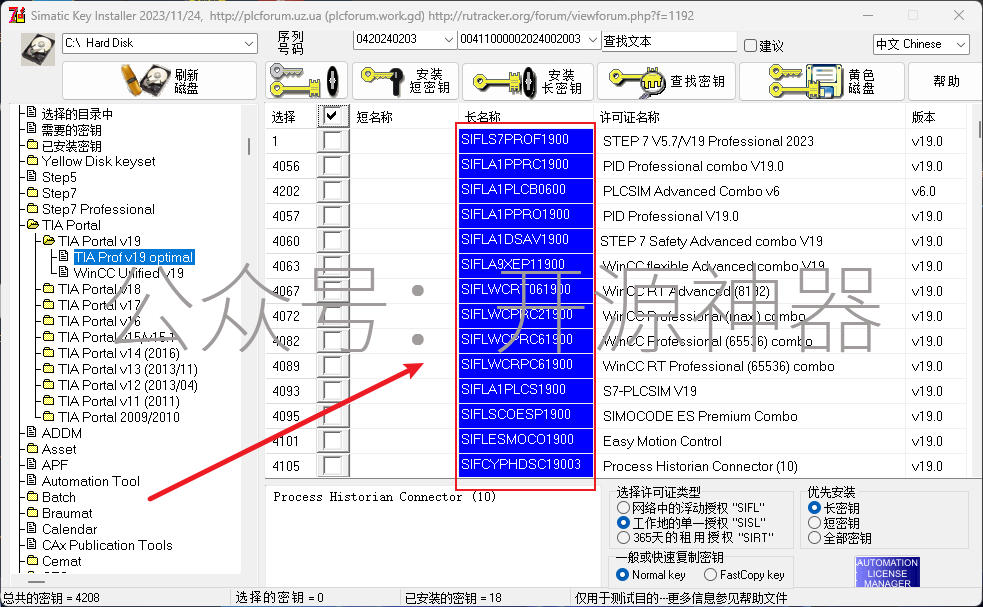
Task: Open Automation License Manager logo
Action: (x=887, y=572)
